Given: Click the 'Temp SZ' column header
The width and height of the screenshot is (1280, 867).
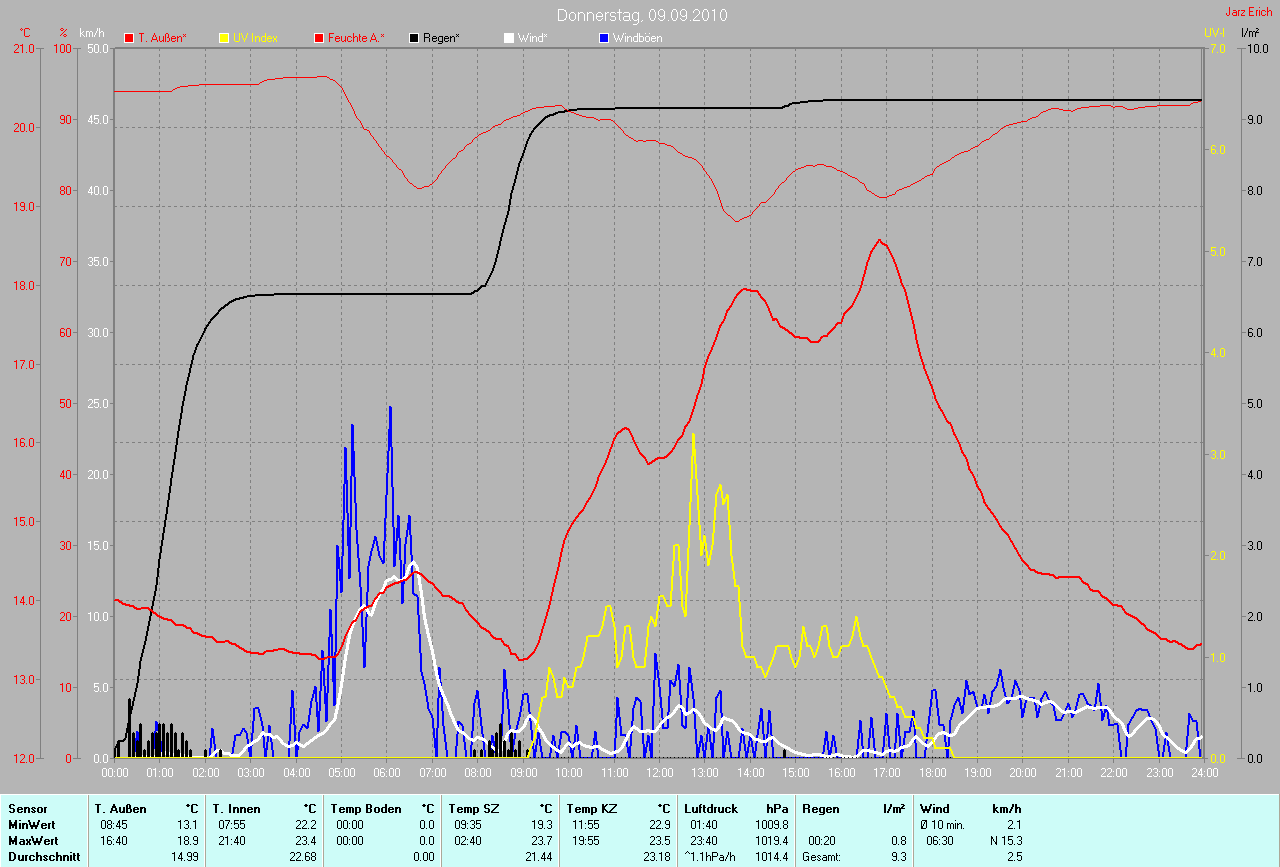Looking at the screenshot, I should 472,808.
